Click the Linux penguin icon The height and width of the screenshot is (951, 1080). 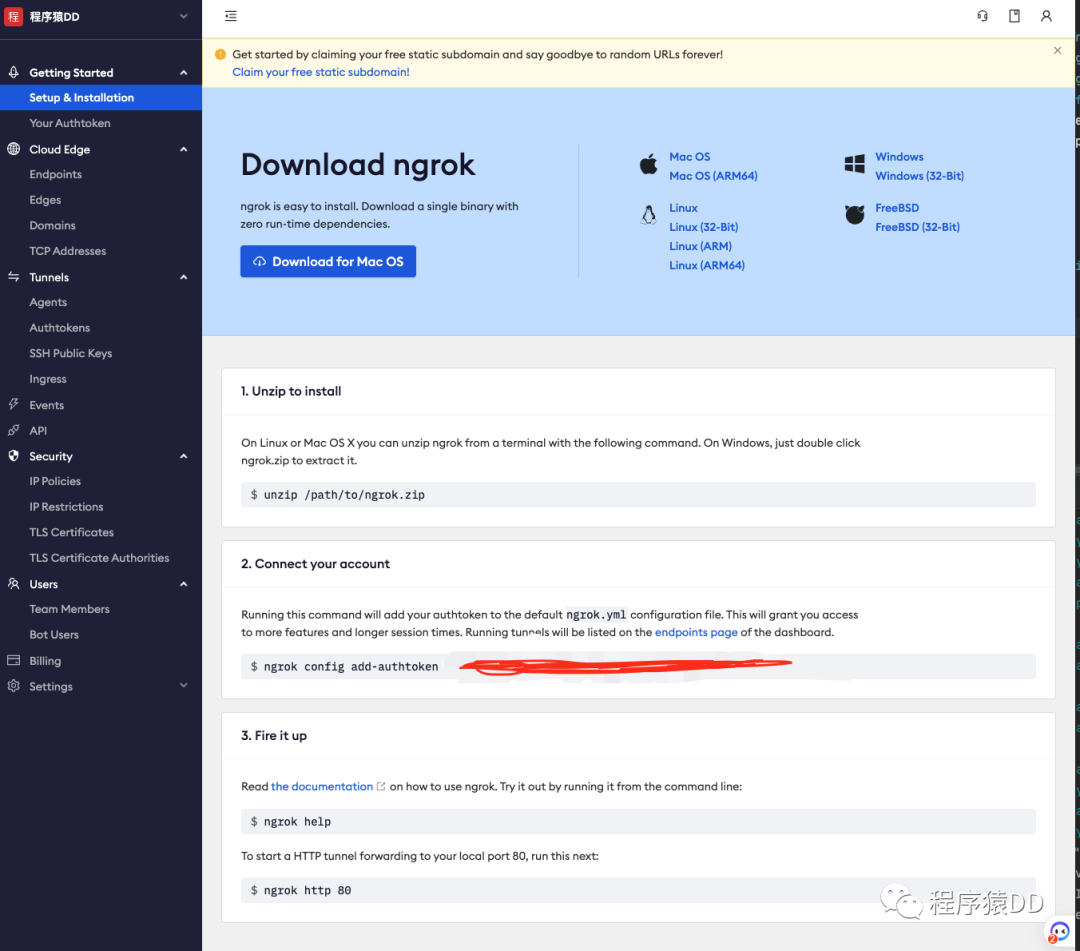[648, 215]
